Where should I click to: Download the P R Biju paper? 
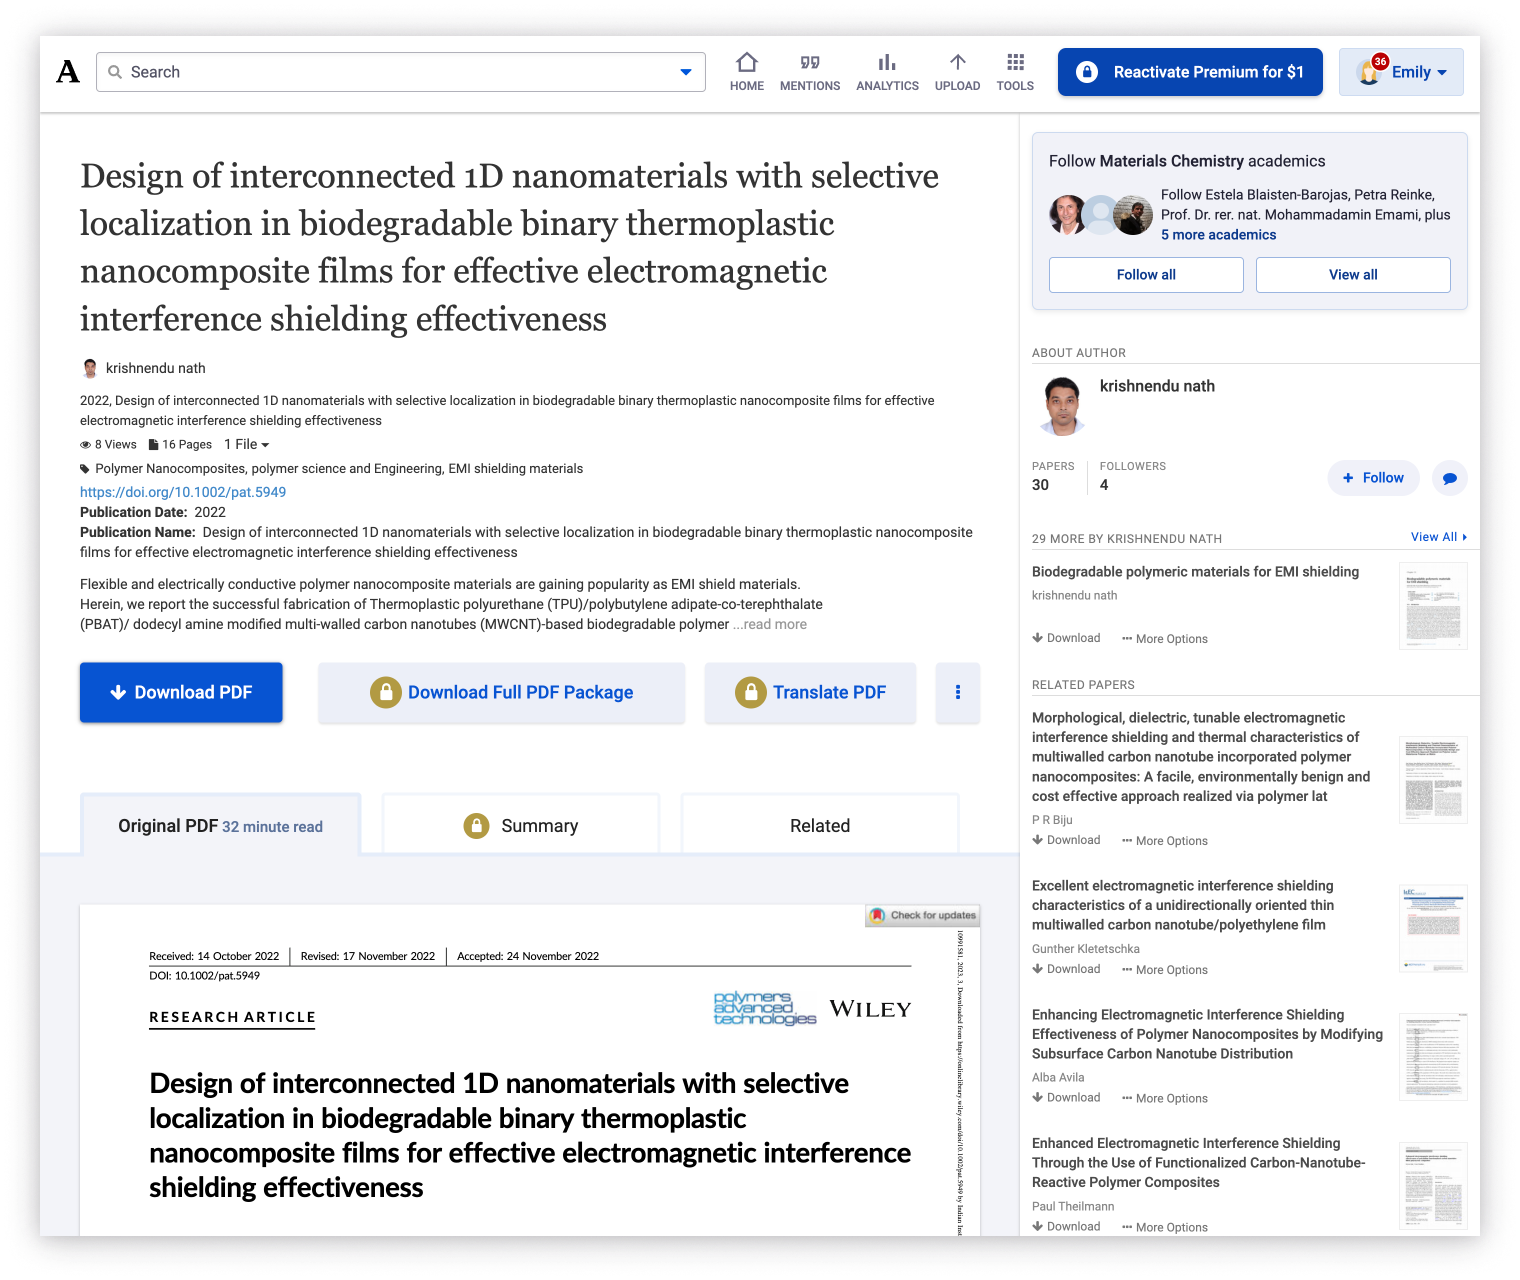point(1066,840)
